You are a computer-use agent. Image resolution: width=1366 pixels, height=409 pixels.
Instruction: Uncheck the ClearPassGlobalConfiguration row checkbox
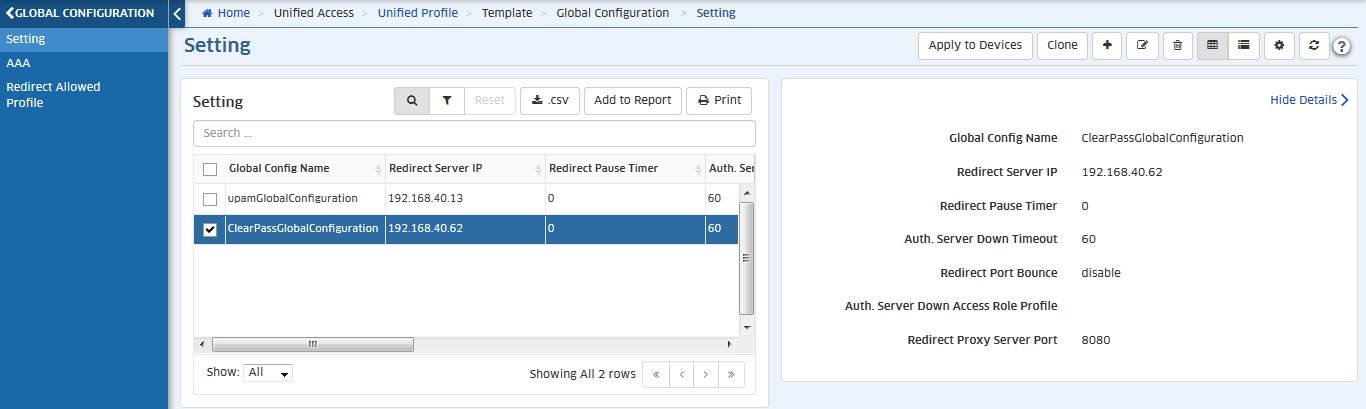[x=210, y=229]
